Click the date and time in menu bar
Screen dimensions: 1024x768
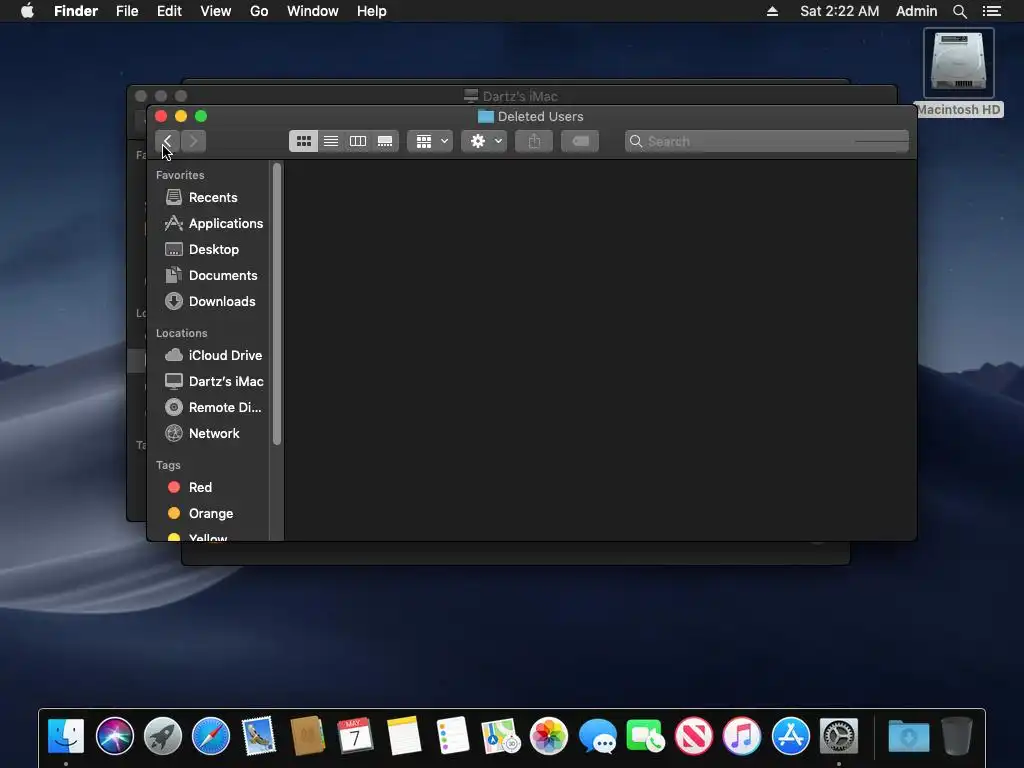tap(840, 11)
